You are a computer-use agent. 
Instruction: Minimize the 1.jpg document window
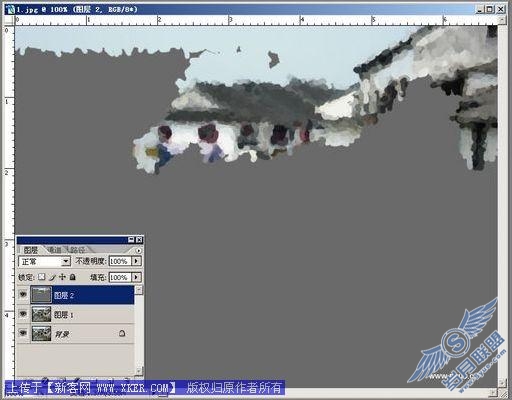coord(480,9)
